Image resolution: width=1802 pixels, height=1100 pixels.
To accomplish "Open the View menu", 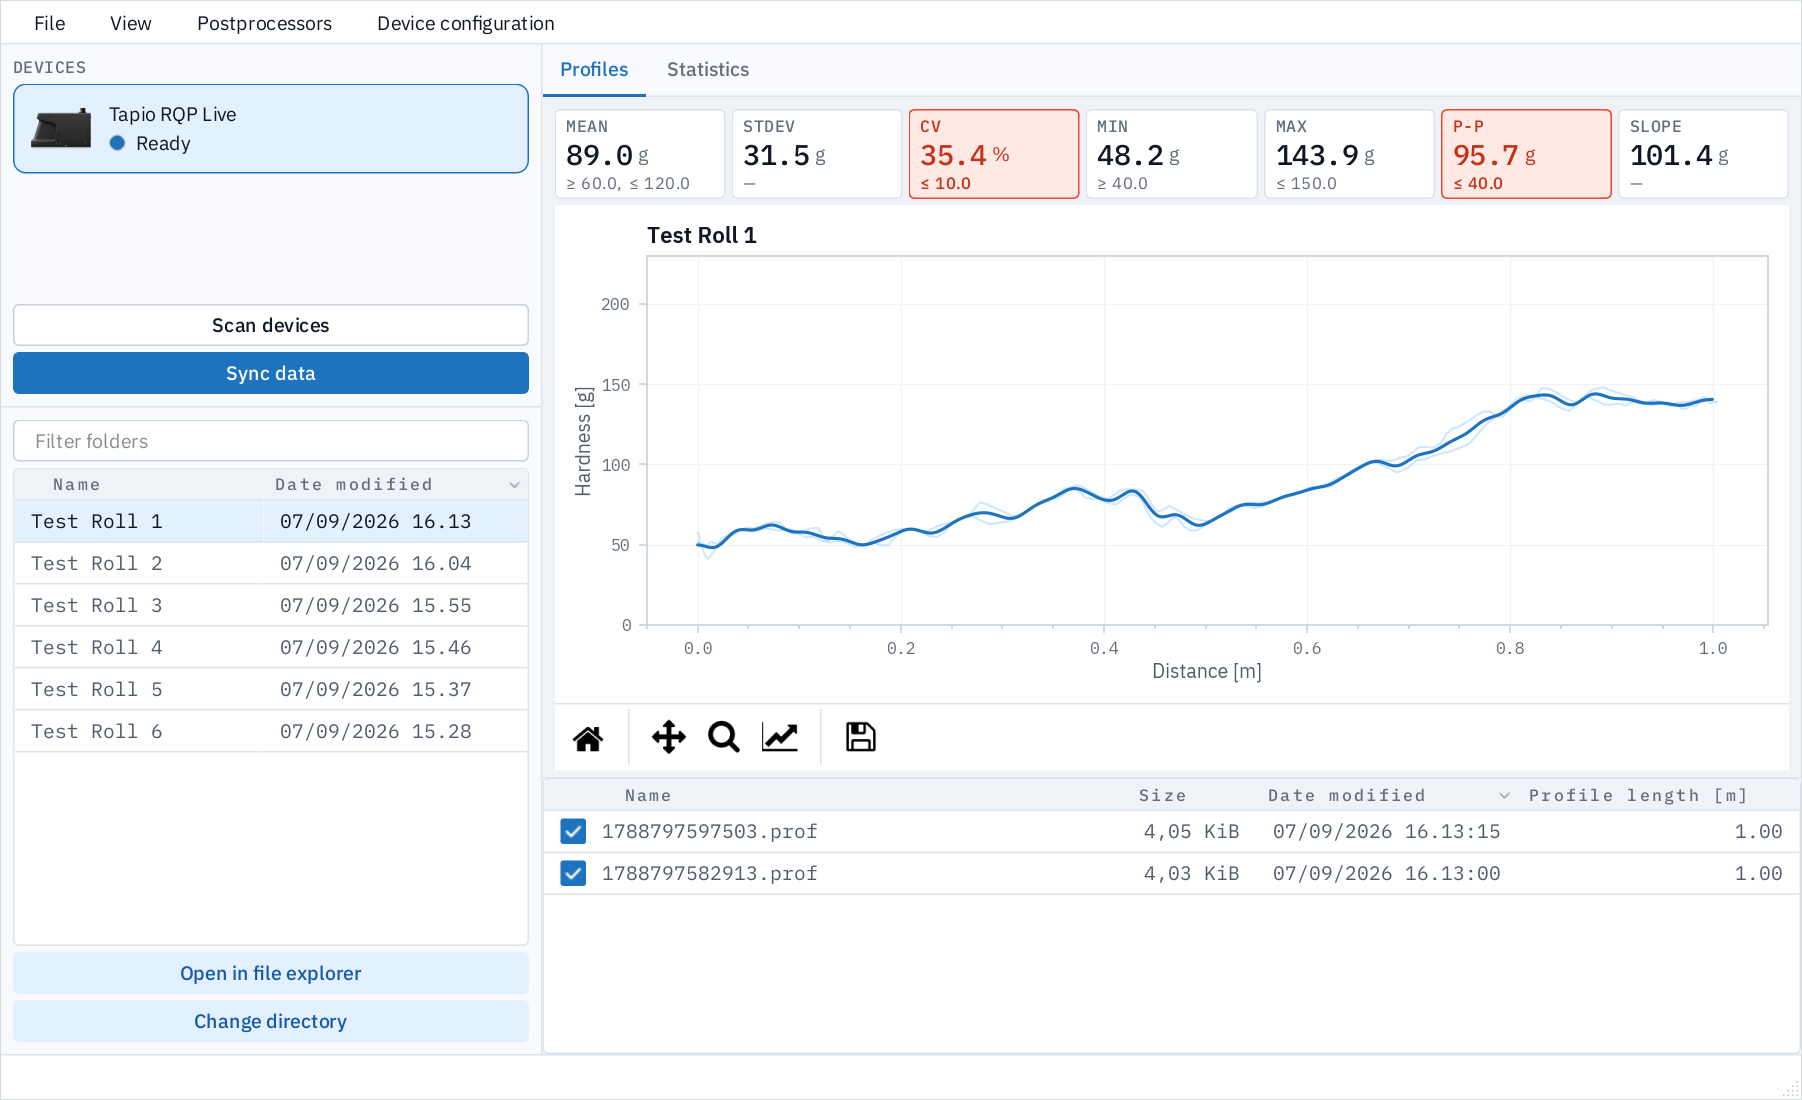I will coord(131,23).
